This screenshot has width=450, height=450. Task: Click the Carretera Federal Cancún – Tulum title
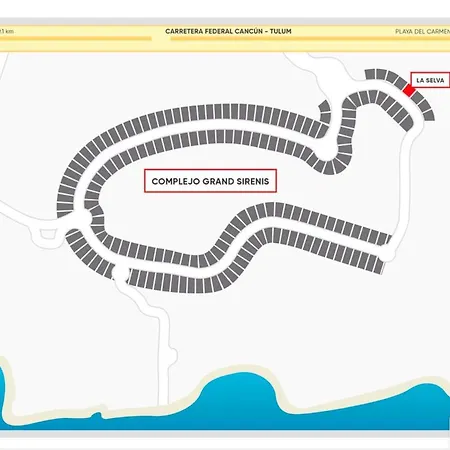coord(228,31)
